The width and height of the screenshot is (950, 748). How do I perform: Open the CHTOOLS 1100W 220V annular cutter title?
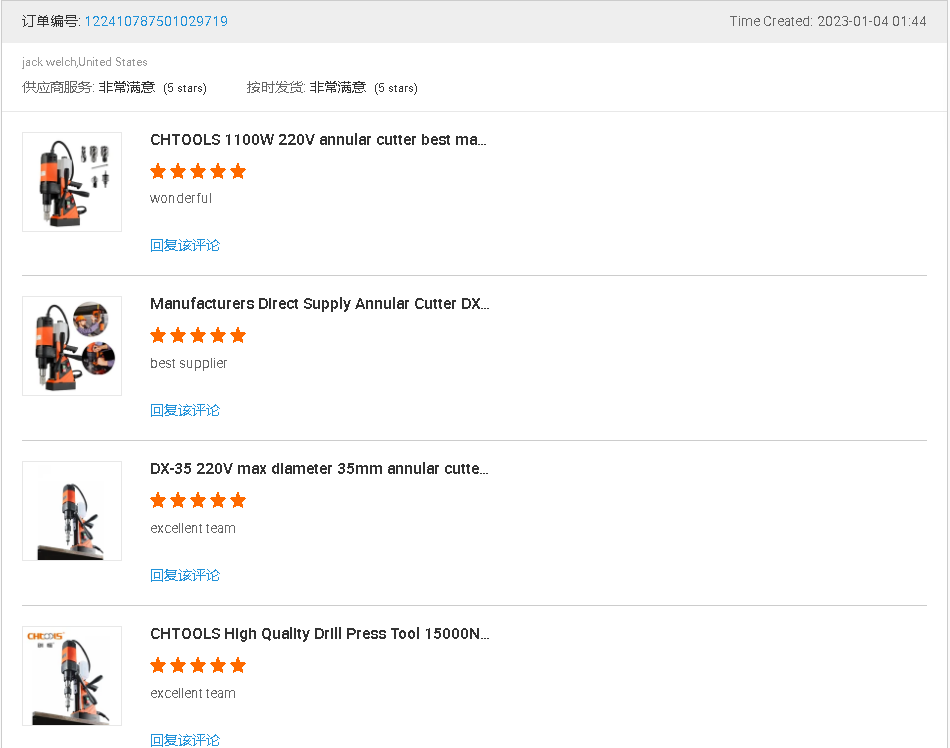click(318, 140)
